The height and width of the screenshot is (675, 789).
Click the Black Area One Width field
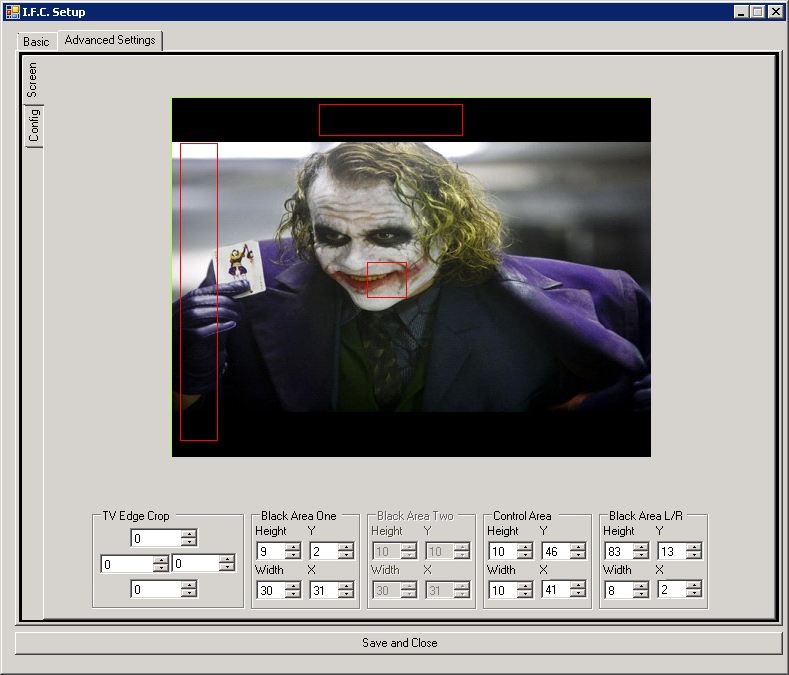tap(270, 590)
